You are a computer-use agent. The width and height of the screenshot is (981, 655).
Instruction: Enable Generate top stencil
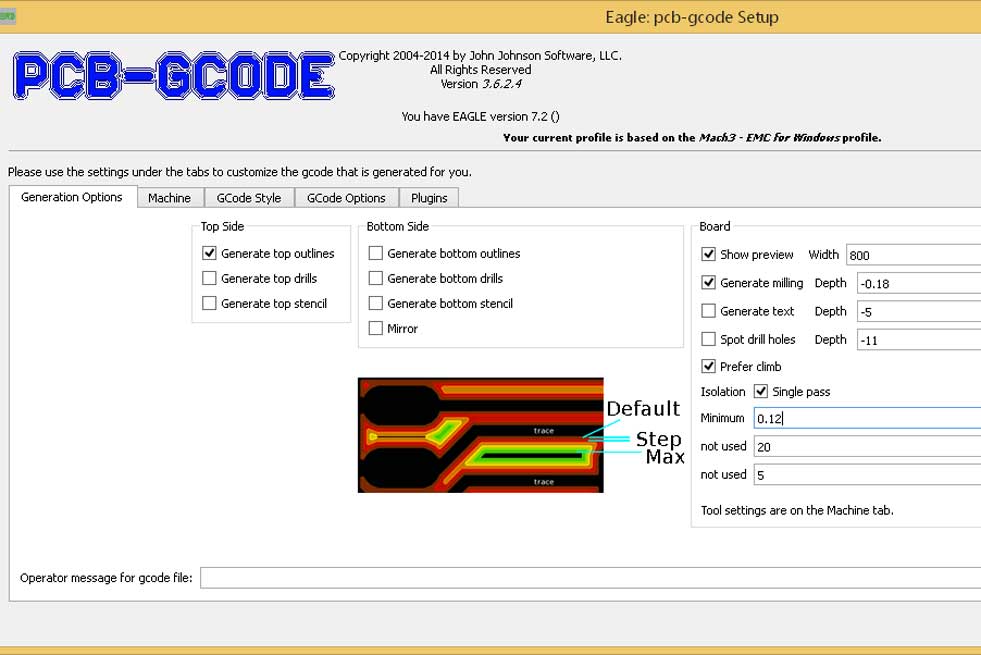(210, 303)
